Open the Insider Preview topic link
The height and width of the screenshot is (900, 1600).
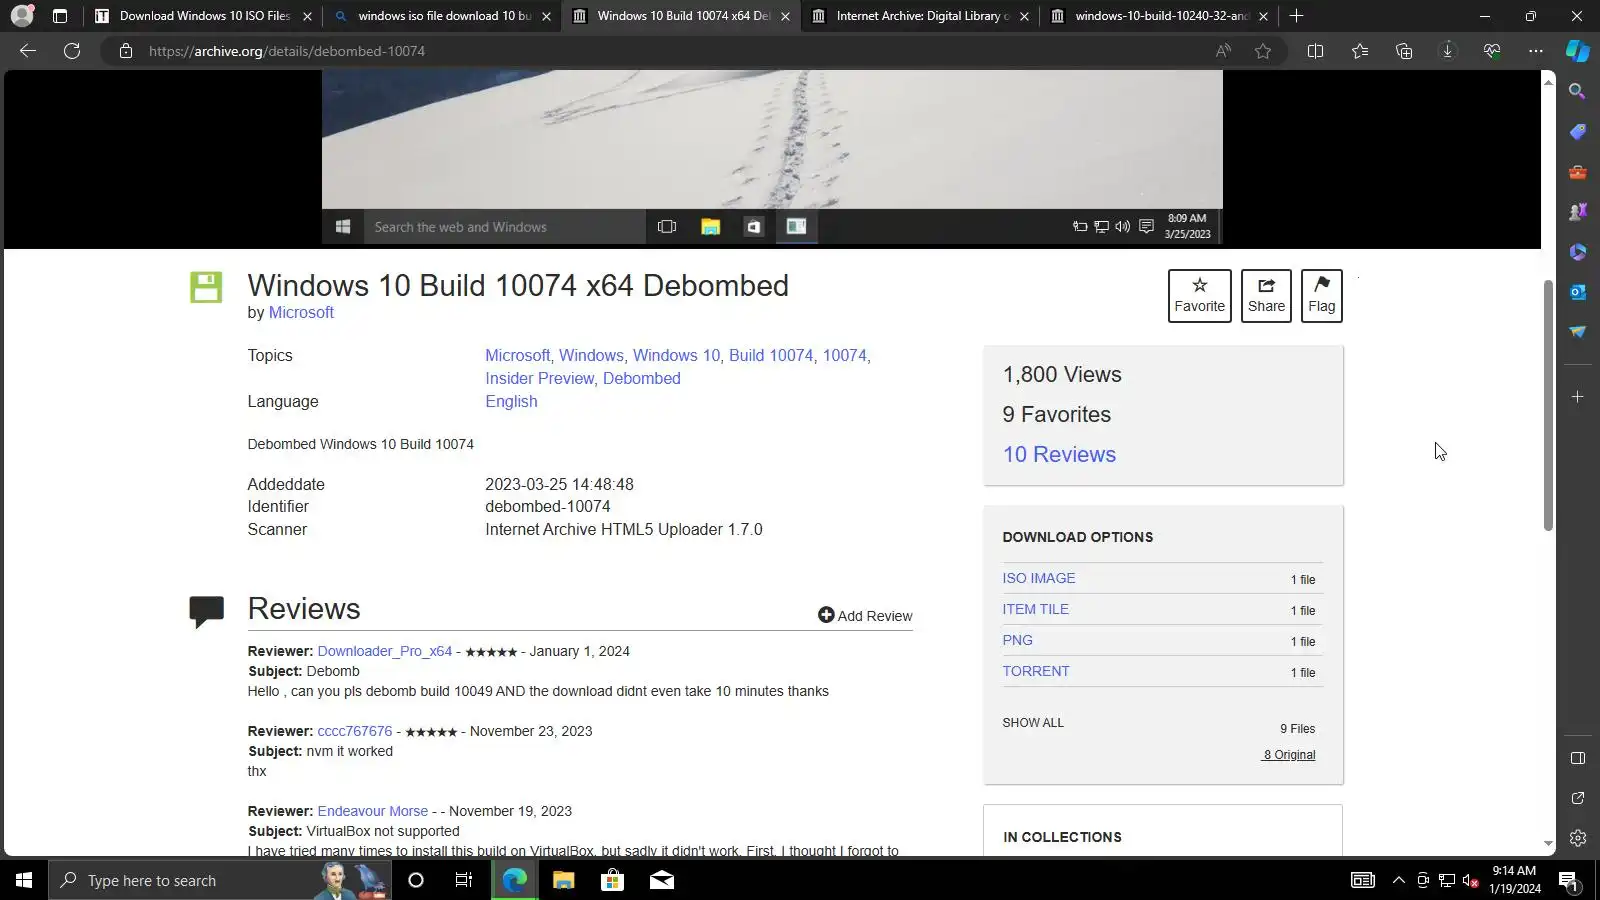coord(540,379)
